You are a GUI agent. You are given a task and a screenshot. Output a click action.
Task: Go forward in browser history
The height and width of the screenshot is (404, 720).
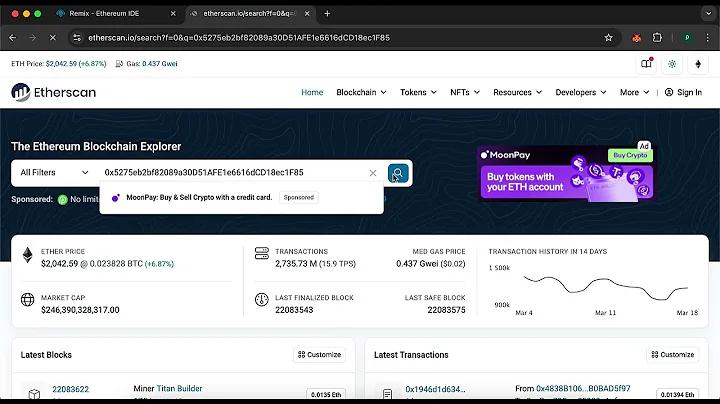[33, 38]
